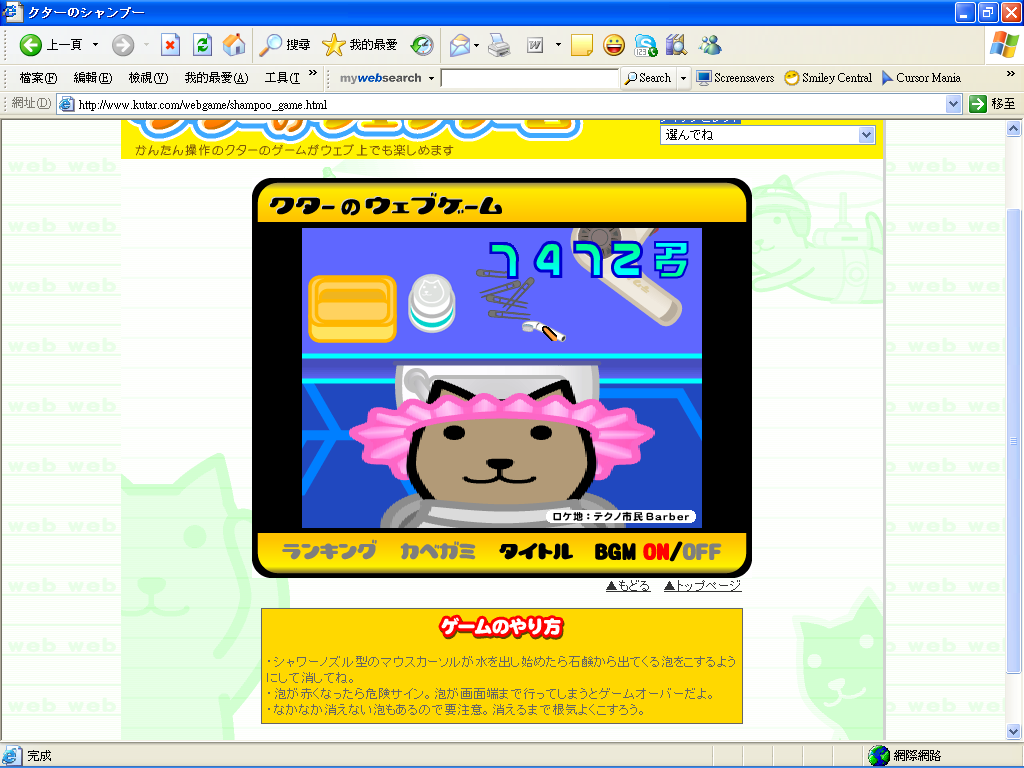
Task: Click the 移至 Go button
Action: (993, 104)
